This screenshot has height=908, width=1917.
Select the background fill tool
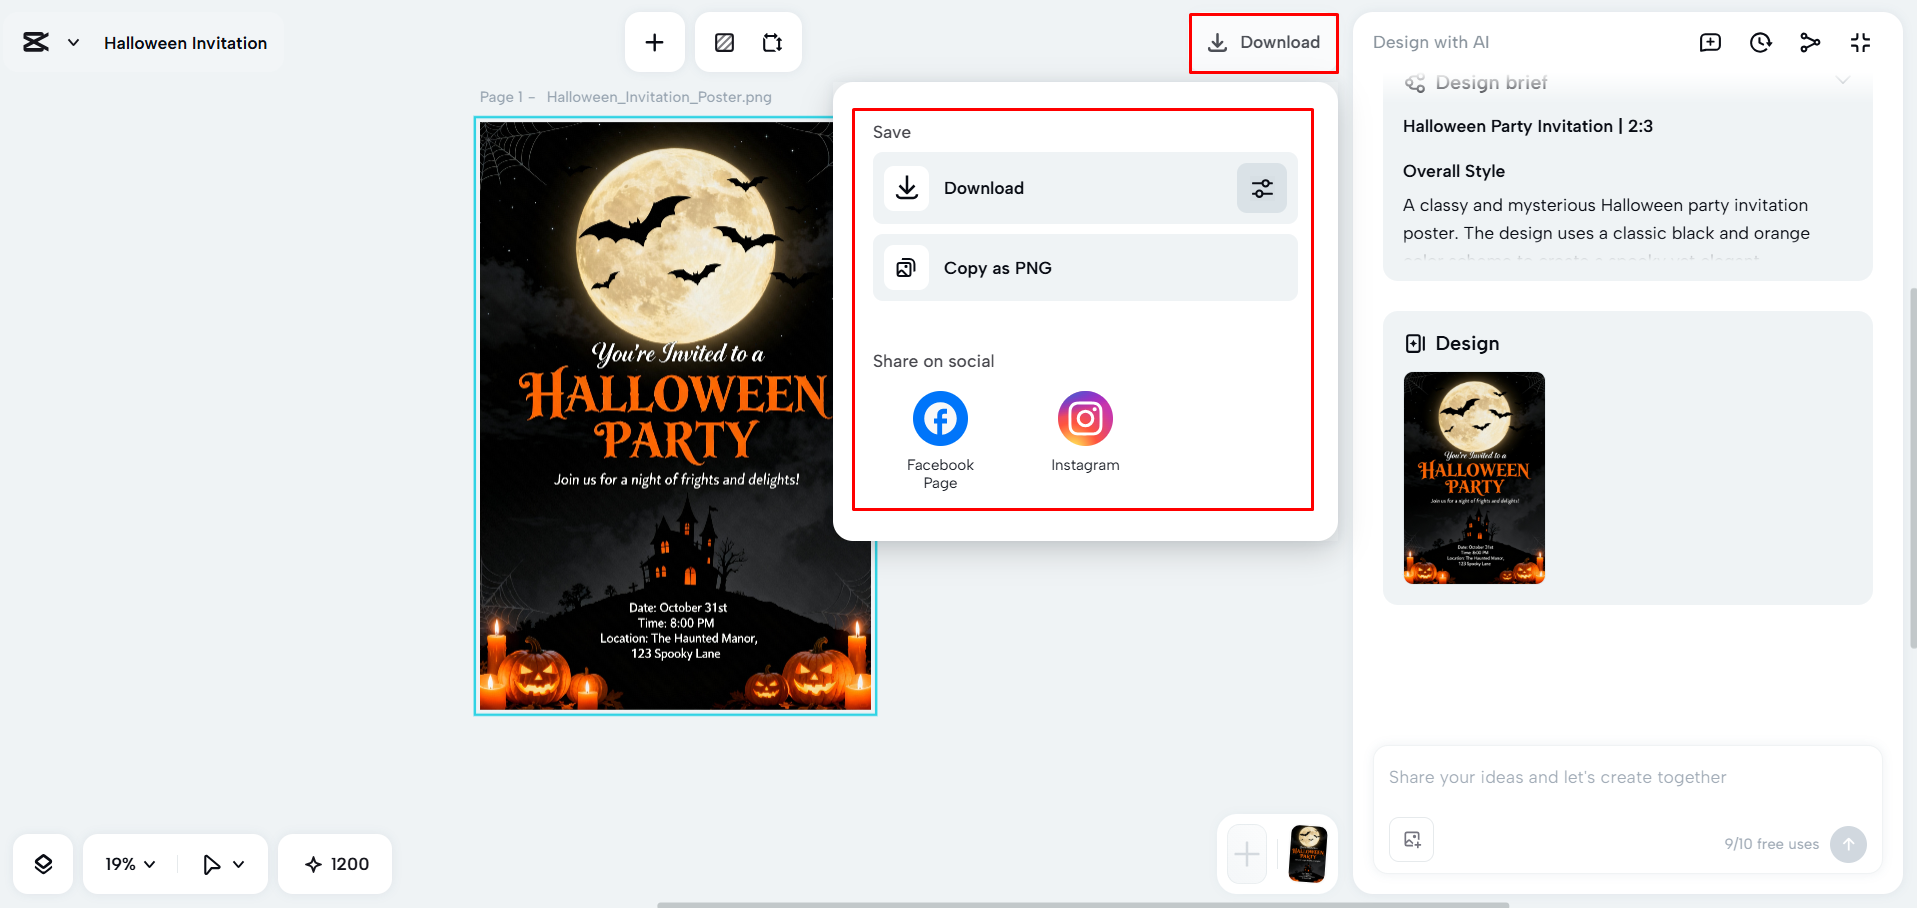coord(723,42)
